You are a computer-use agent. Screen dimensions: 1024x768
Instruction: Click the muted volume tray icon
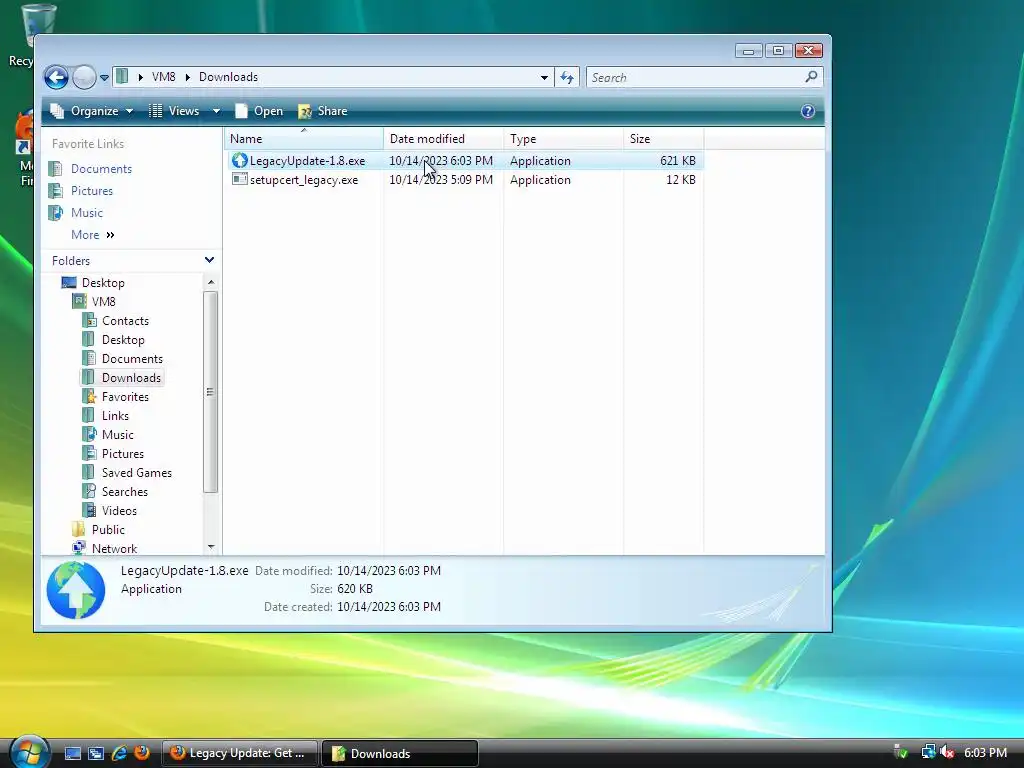point(947,752)
